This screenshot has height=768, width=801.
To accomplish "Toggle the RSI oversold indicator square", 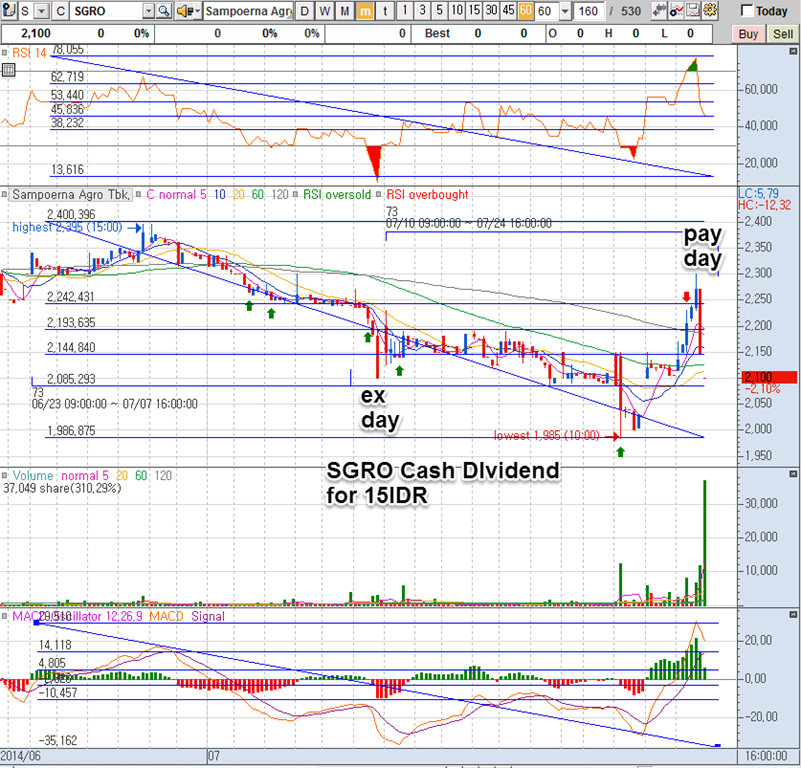I will (x=295, y=195).
